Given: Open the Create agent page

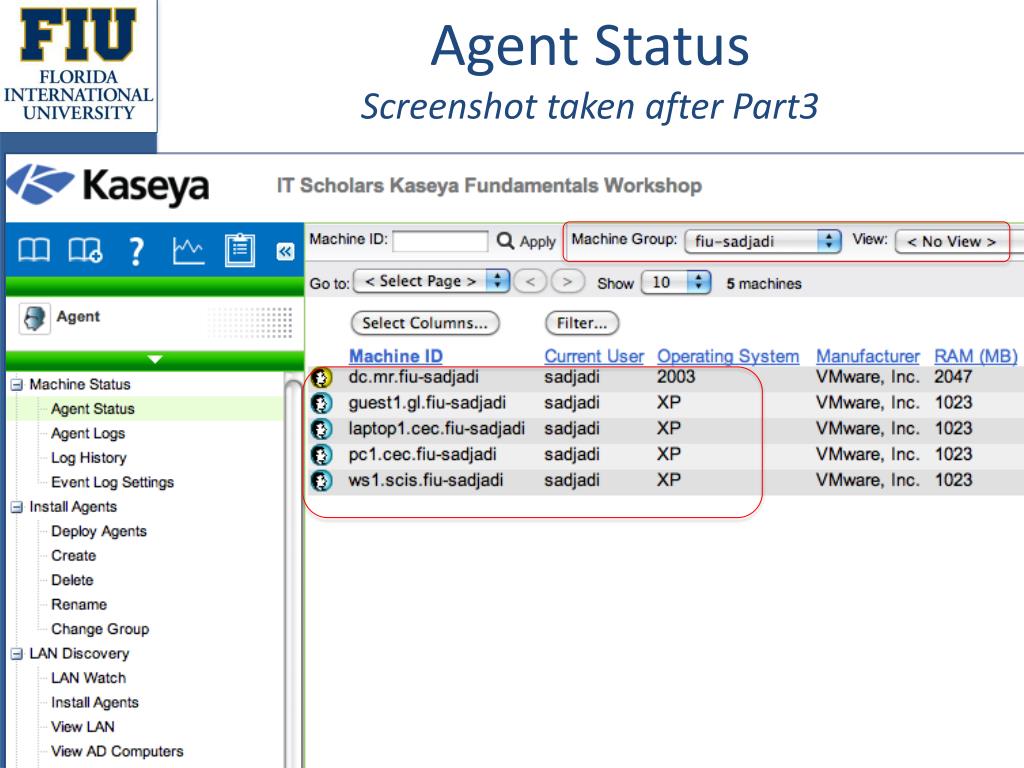Looking at the screenshot, I should point(74,556).
